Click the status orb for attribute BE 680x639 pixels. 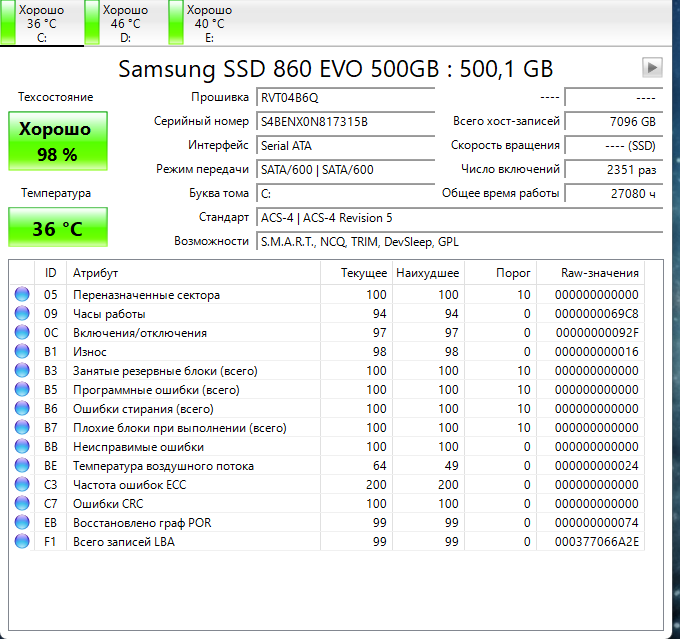click(x=22, y=465)
